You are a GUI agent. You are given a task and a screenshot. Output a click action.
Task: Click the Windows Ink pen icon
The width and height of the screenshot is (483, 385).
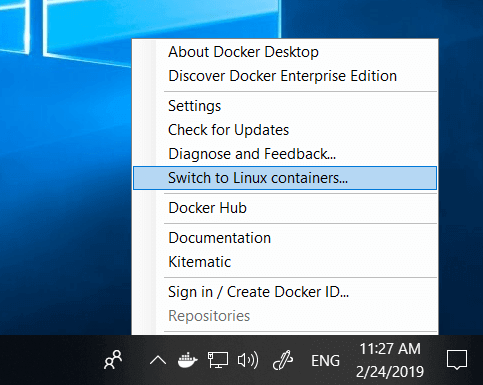click(283, 360)
